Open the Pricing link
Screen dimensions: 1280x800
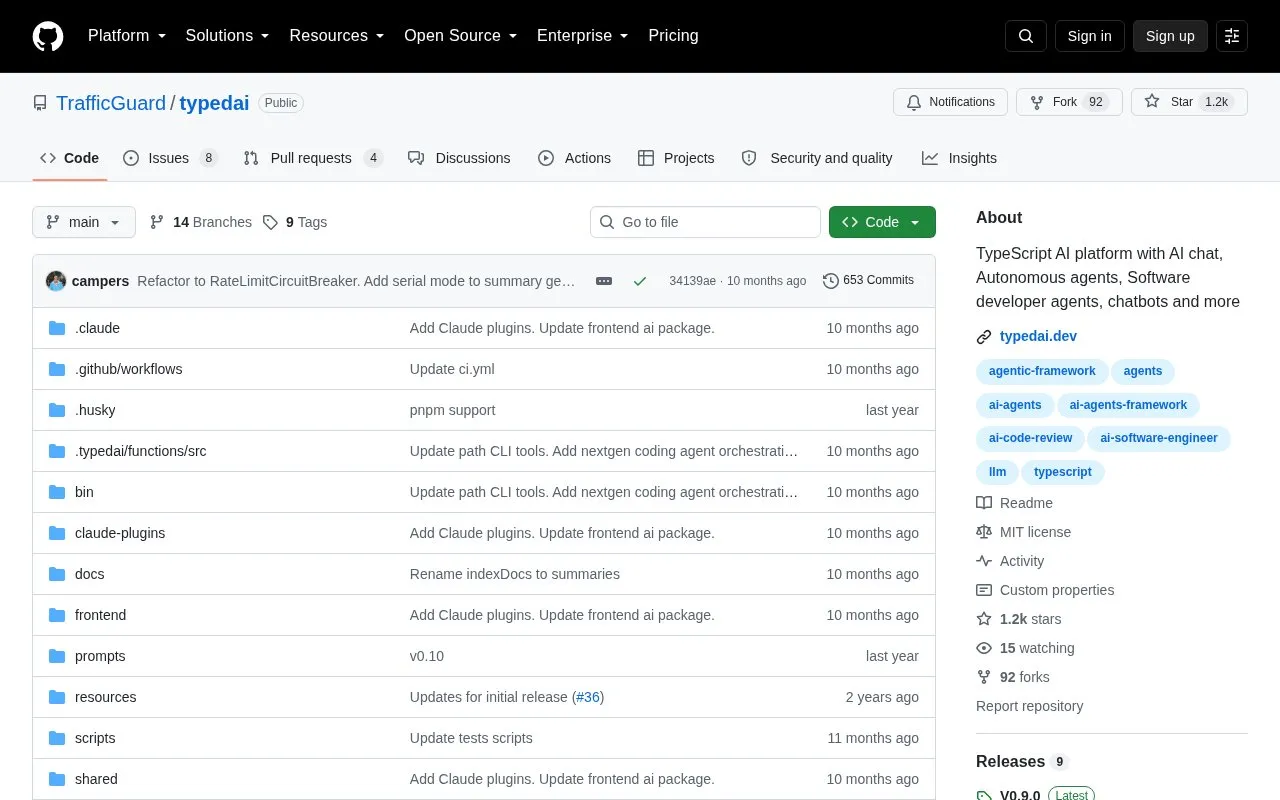click(673, 36)
